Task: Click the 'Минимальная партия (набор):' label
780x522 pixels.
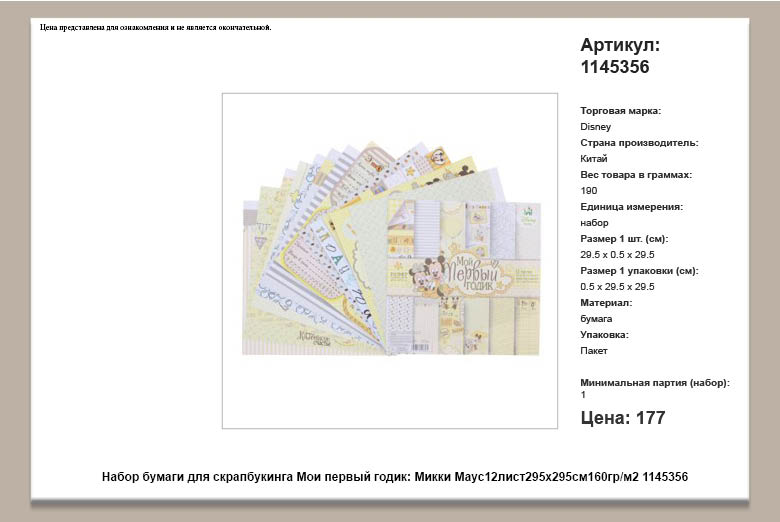Action: [x=655, y=383]
